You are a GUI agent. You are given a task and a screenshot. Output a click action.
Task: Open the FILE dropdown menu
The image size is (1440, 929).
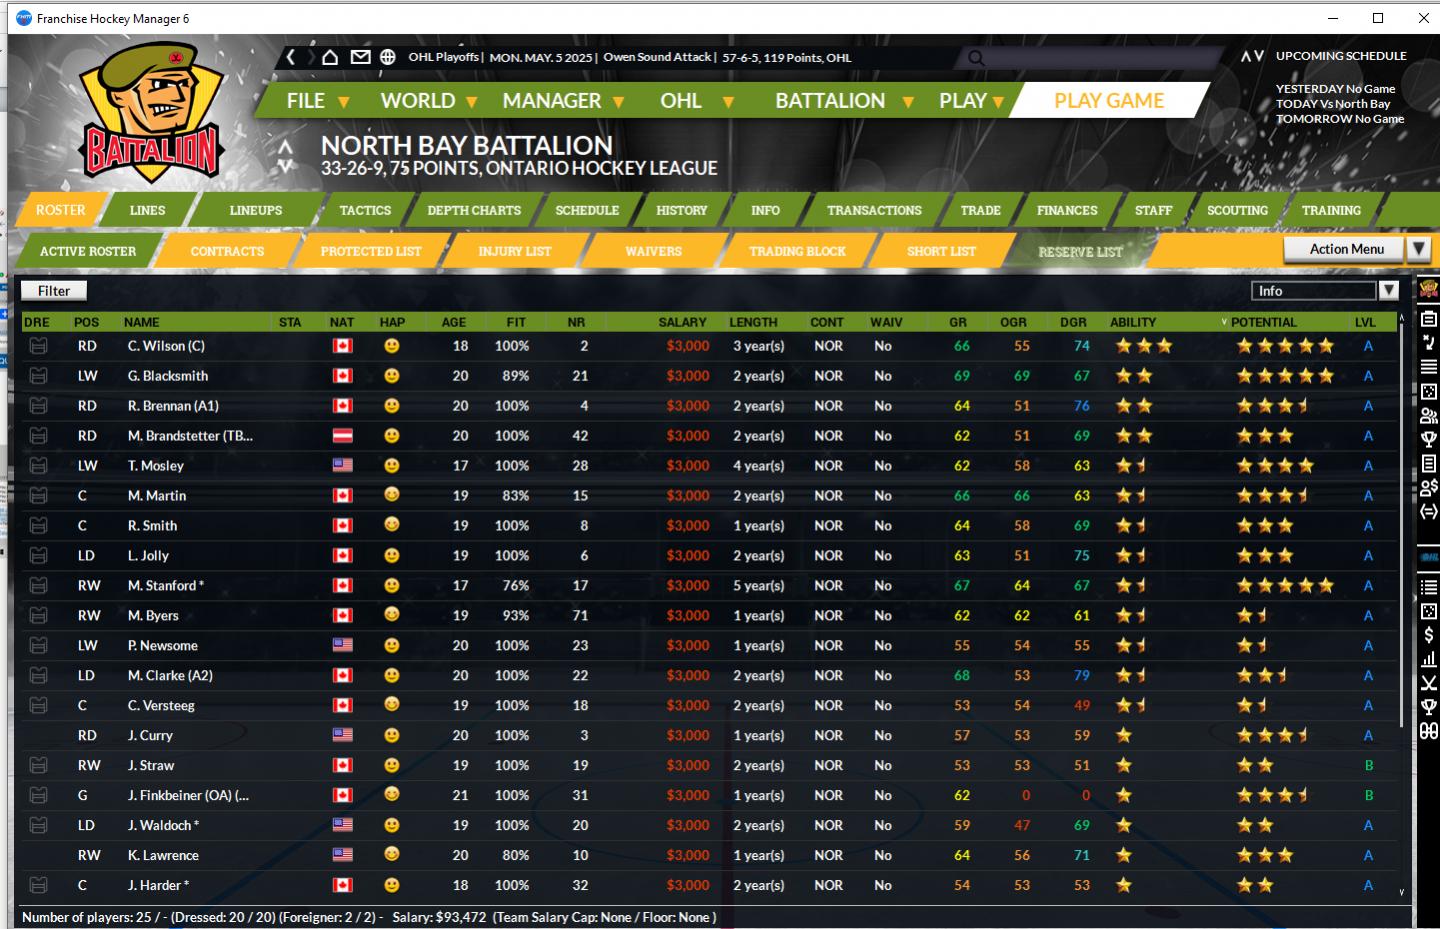click(x=317, y=101)
